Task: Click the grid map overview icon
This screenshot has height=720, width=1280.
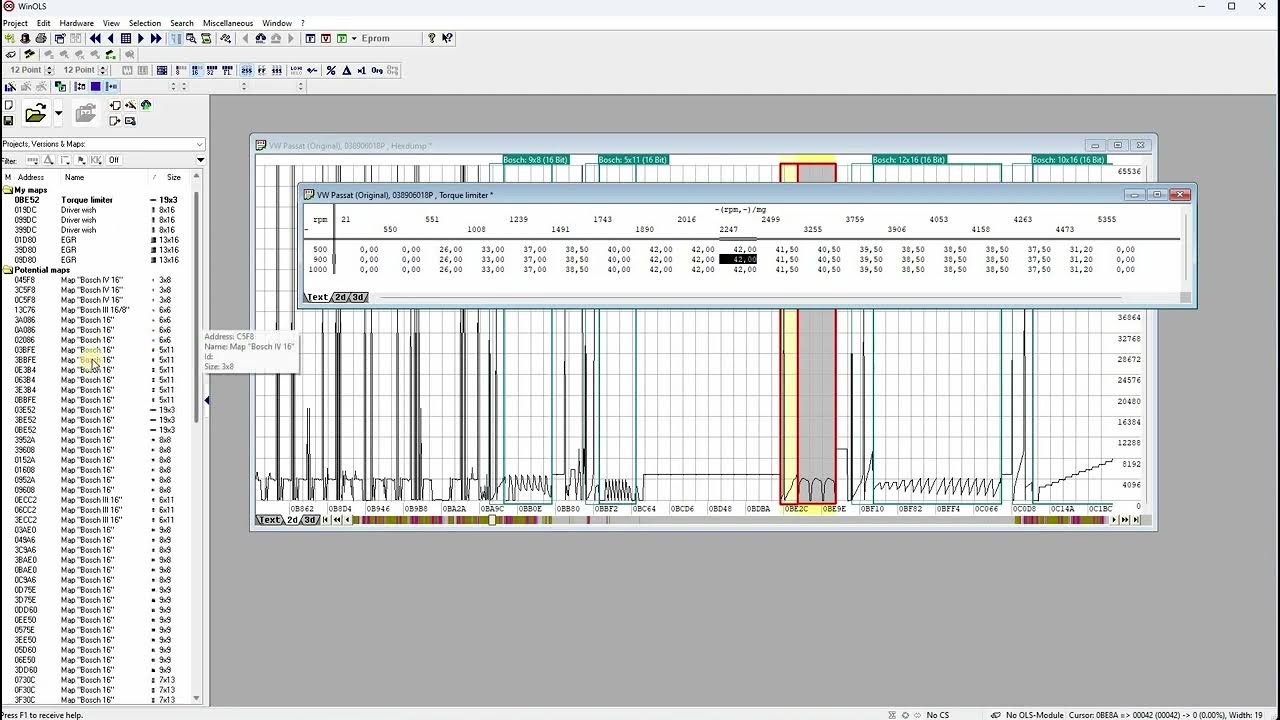Action: [126, 38]
